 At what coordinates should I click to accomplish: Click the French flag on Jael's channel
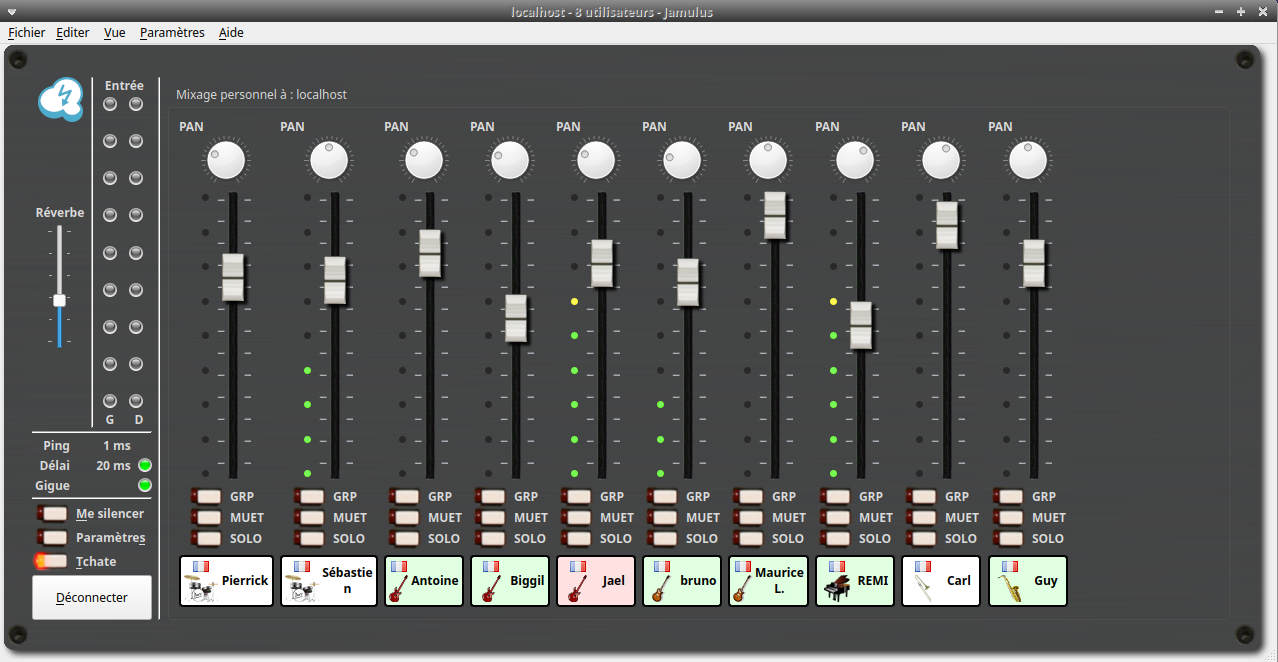point(577,566)
